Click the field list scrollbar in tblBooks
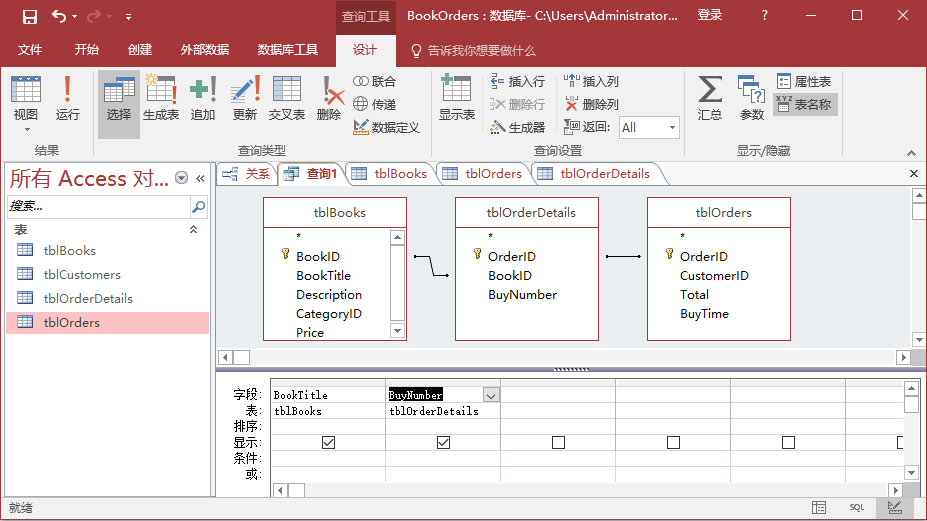The image size is (927, 521). (397, 285)
